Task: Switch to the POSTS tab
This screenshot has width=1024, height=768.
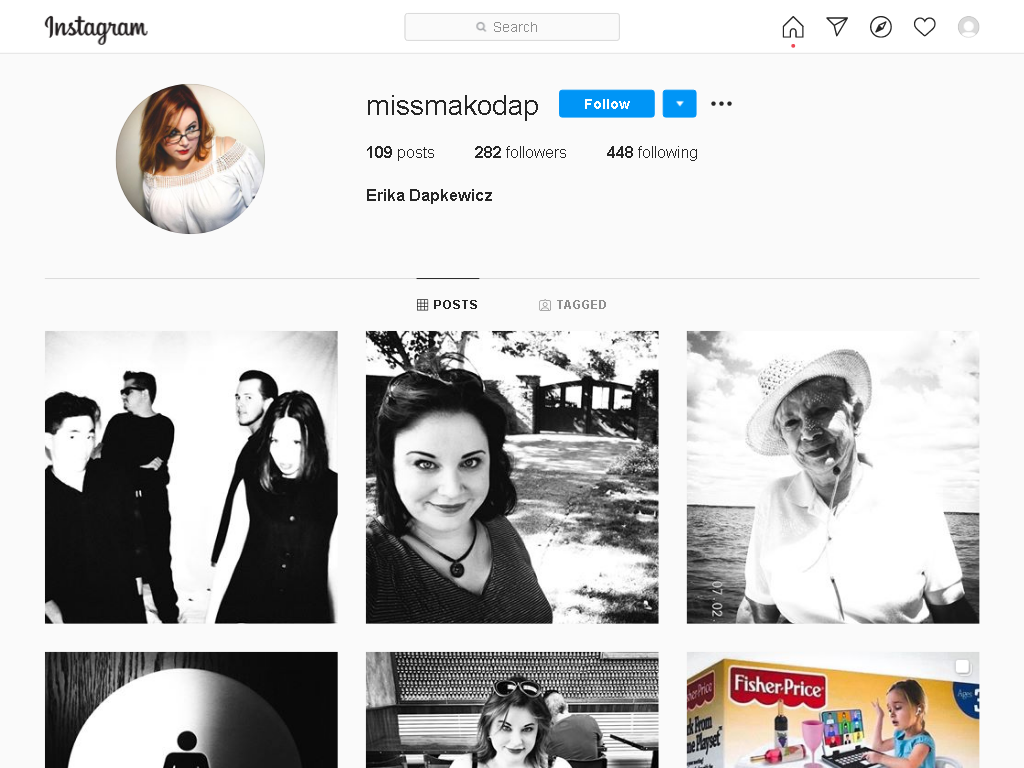Action: pos(447,305)
